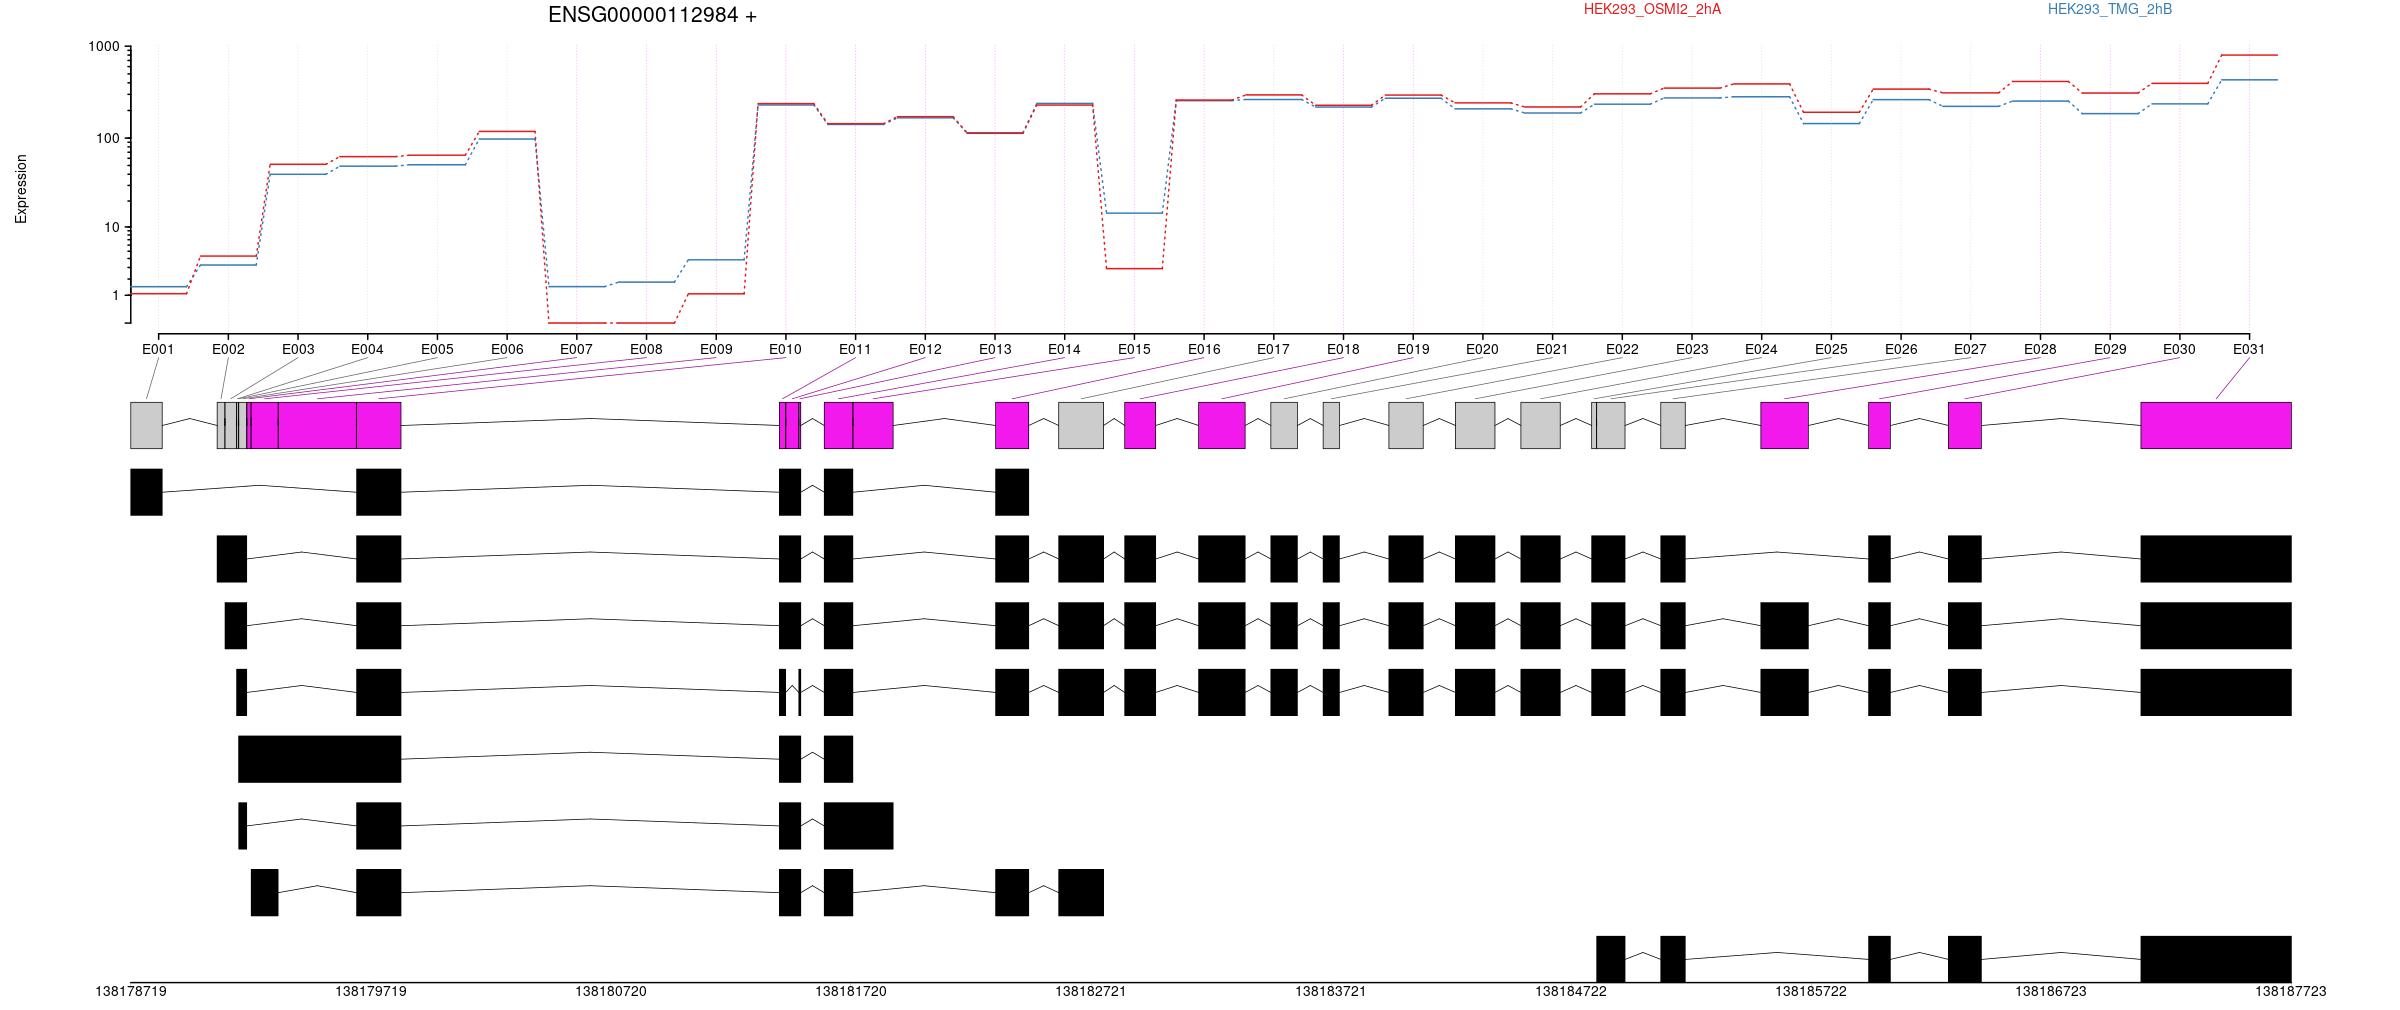Click the exon label E002

pos(228,349)
